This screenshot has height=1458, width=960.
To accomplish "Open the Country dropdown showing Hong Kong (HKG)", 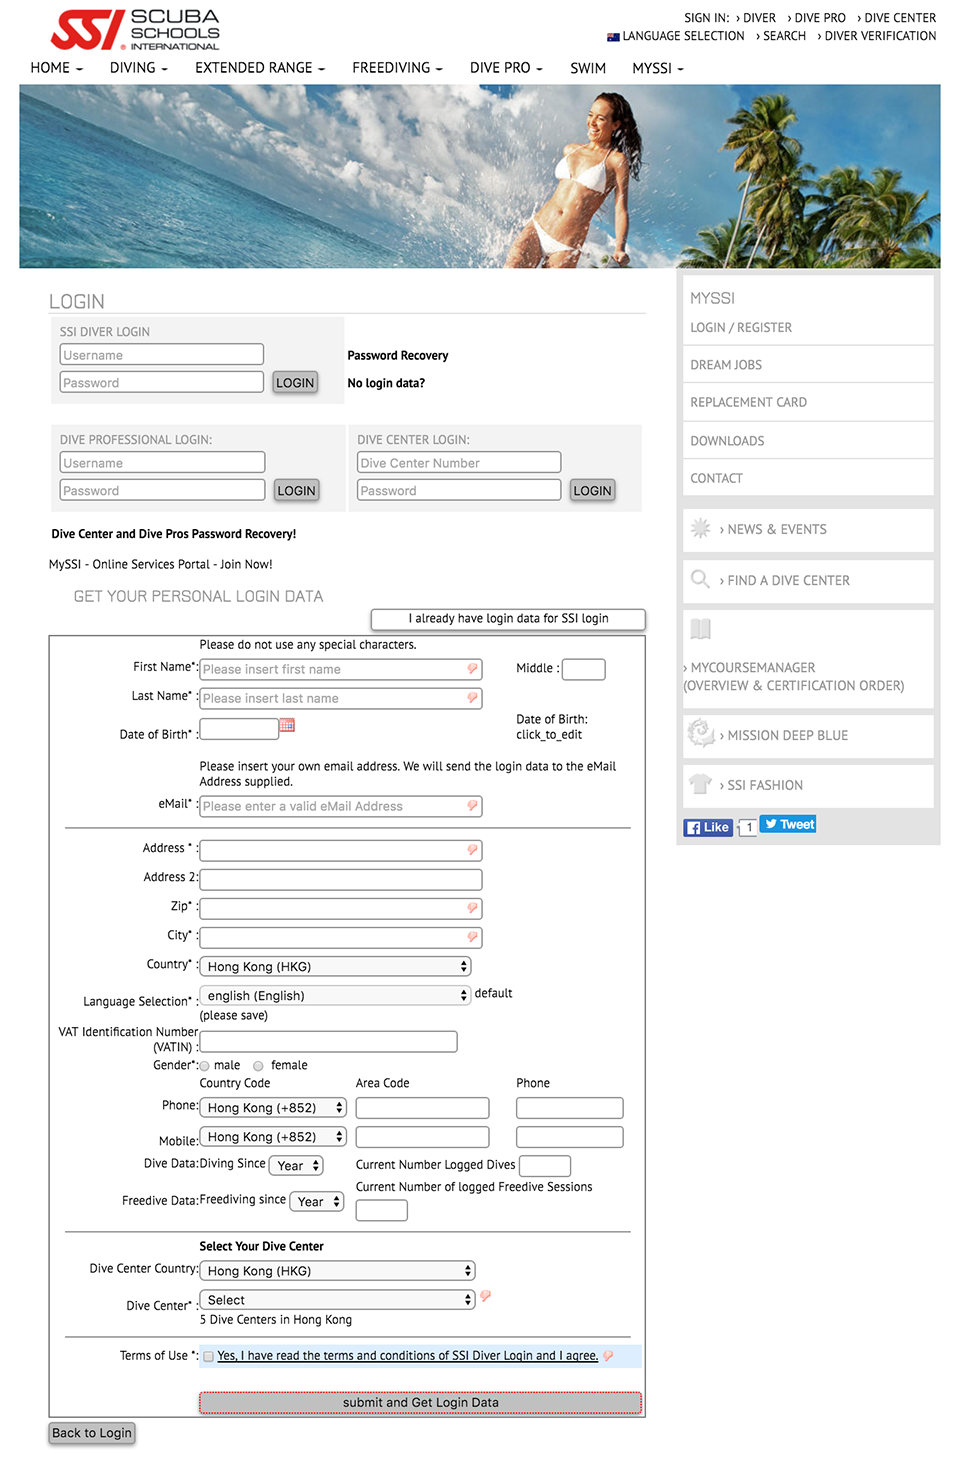I will coord(335,966).
